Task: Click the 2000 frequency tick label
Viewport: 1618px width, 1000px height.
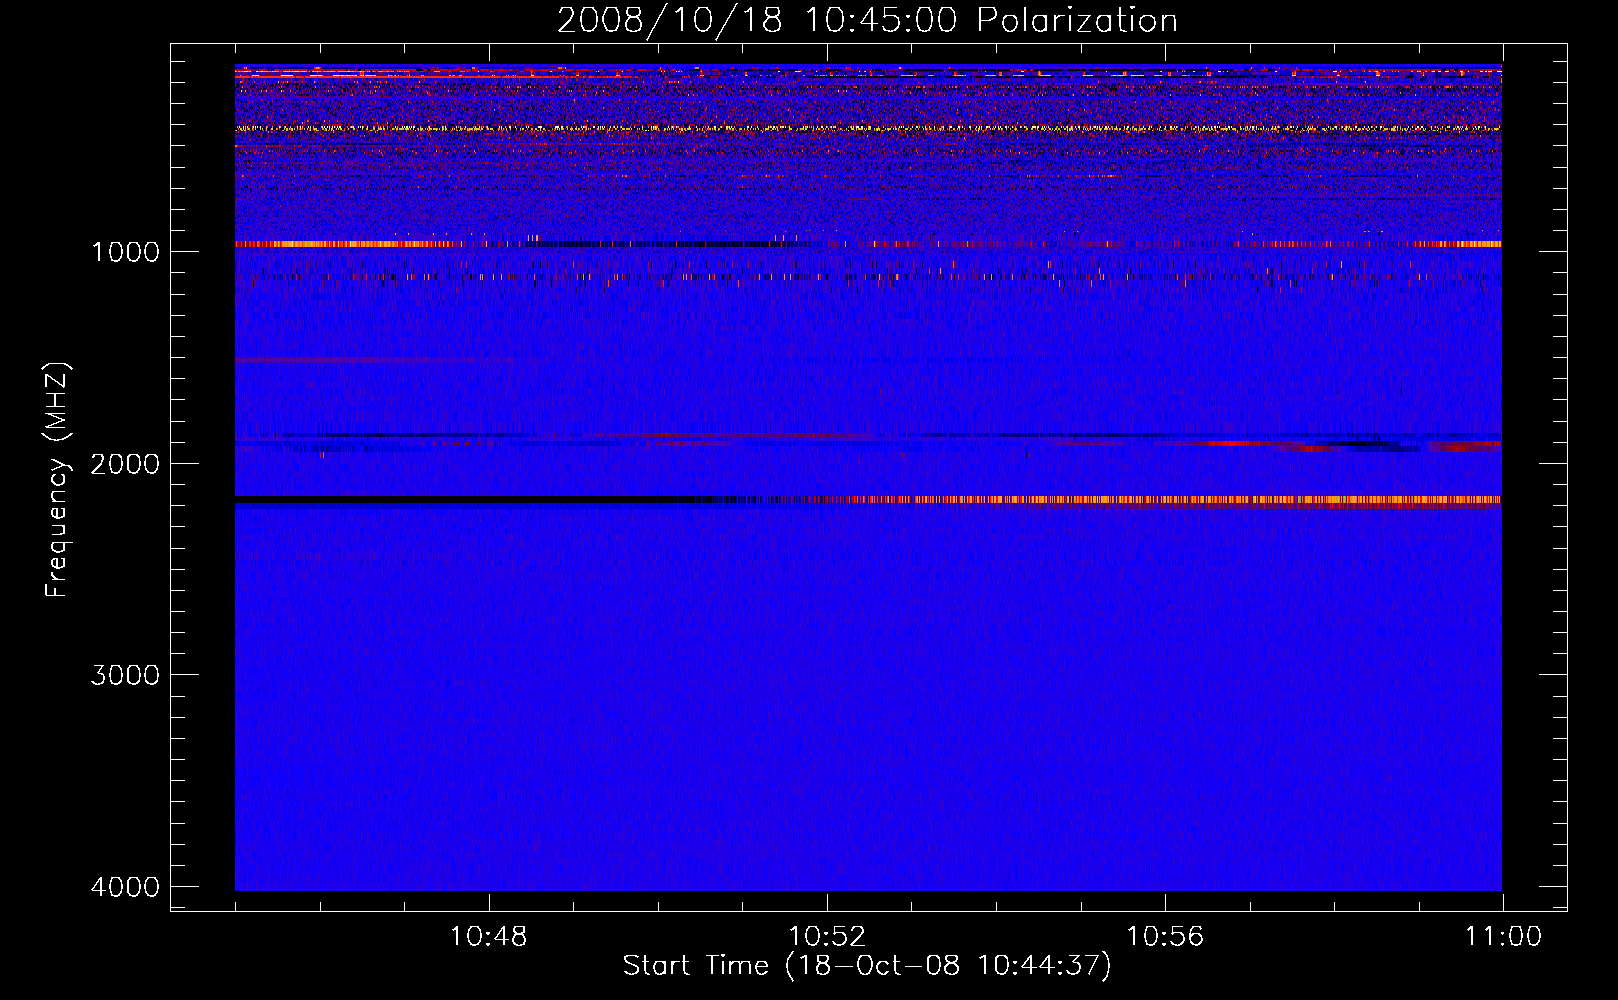Action: 125,464
